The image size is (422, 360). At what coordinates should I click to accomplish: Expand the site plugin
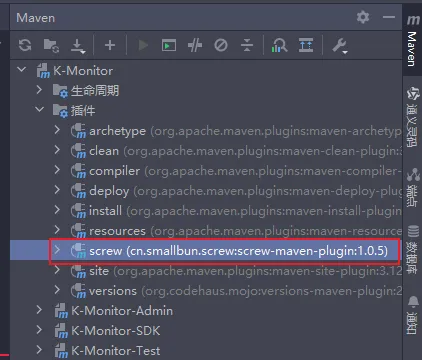57,270
